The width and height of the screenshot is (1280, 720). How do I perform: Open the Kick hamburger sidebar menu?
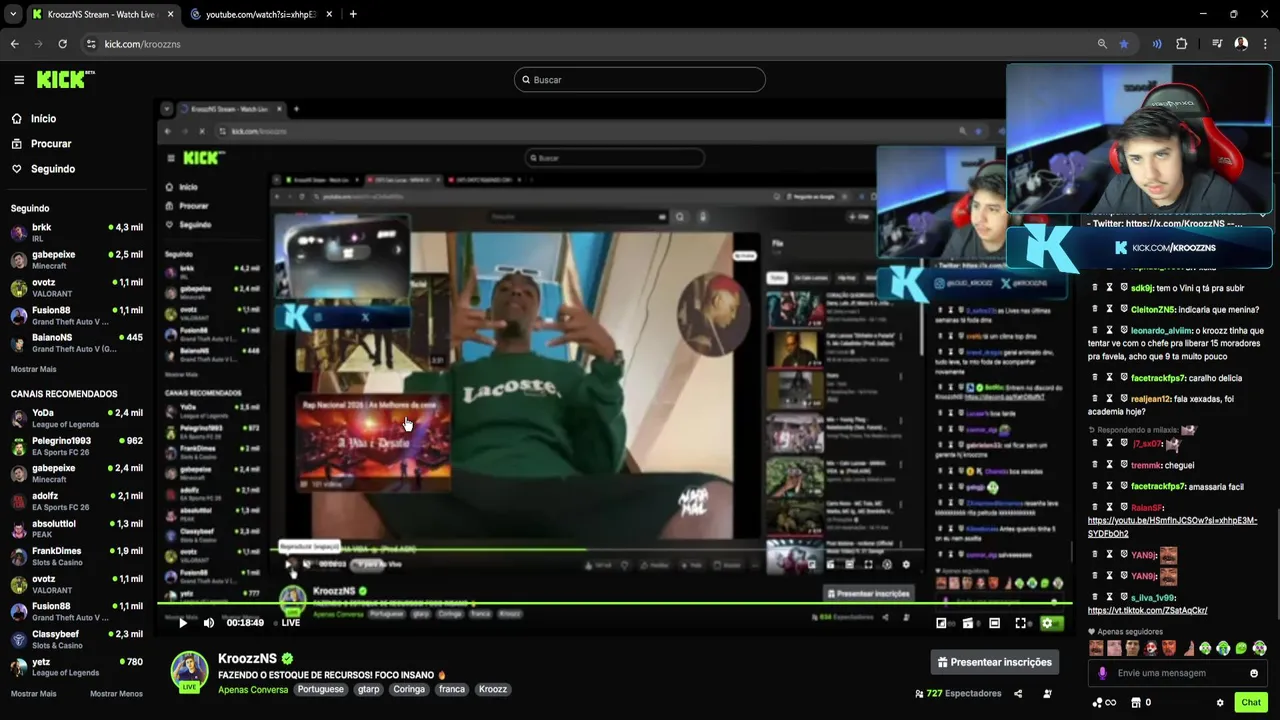point(19,80)
